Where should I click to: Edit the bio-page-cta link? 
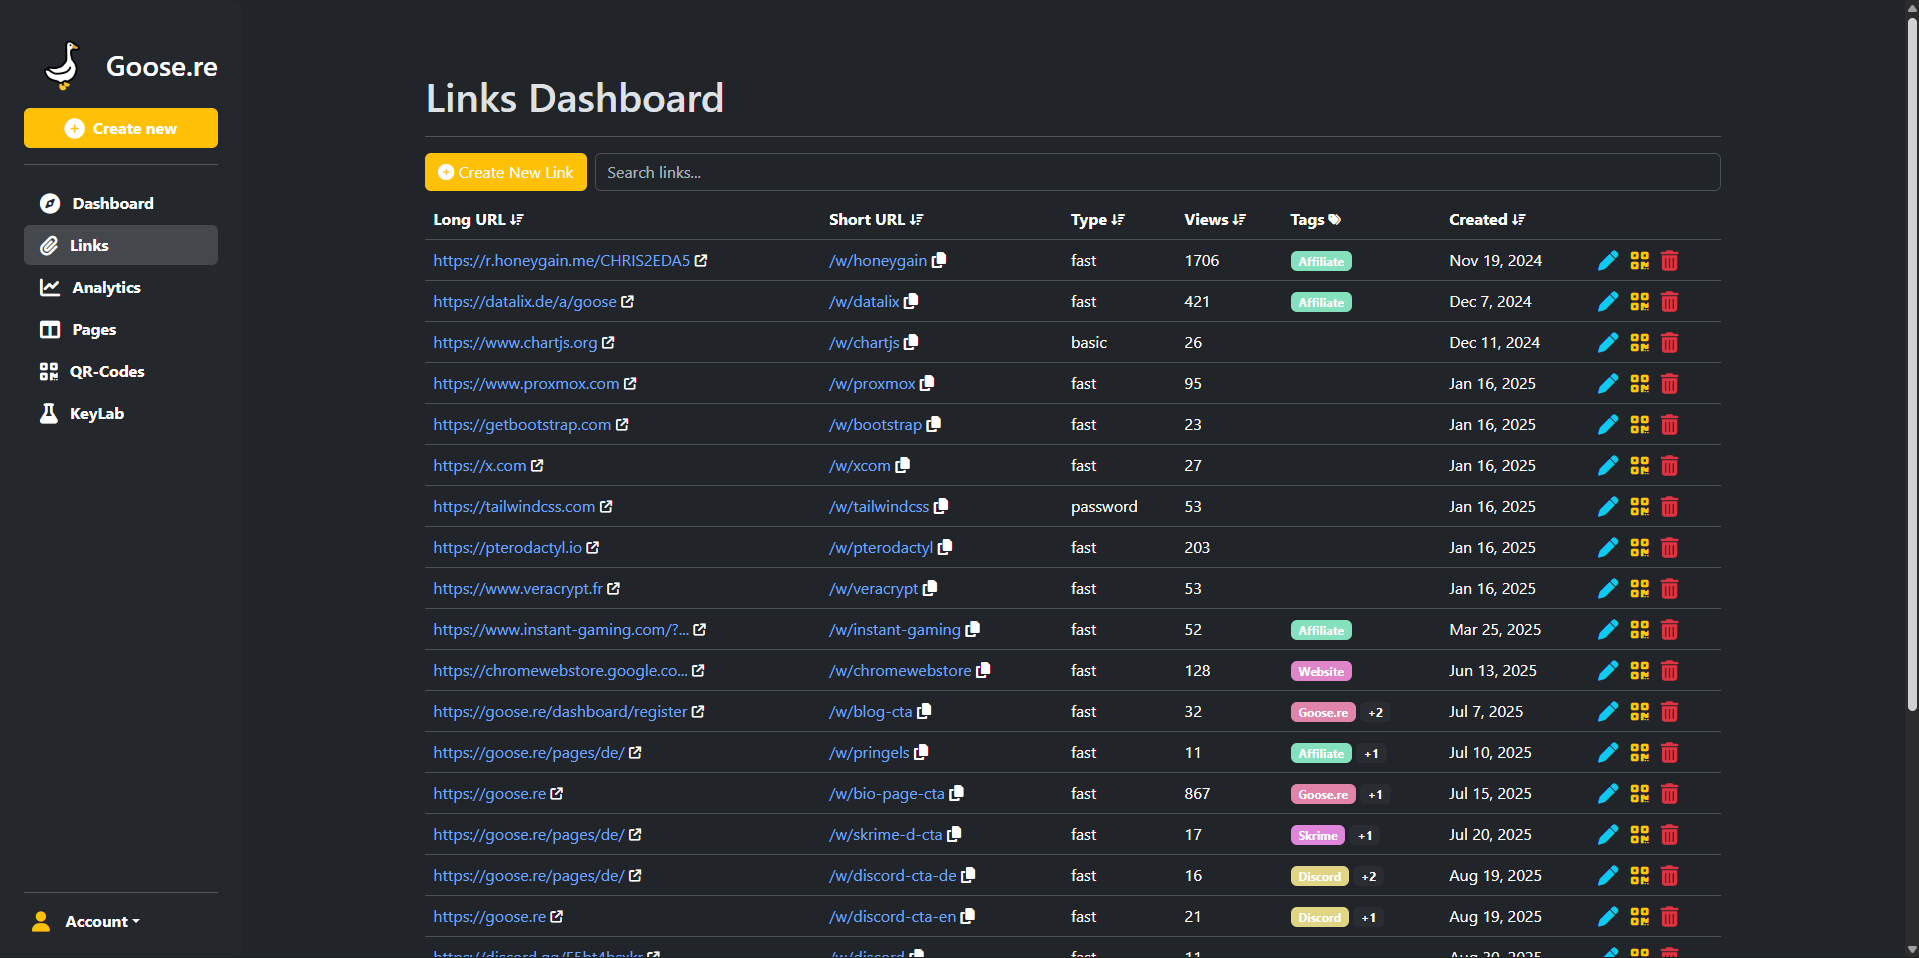(x=1607, y=794)
